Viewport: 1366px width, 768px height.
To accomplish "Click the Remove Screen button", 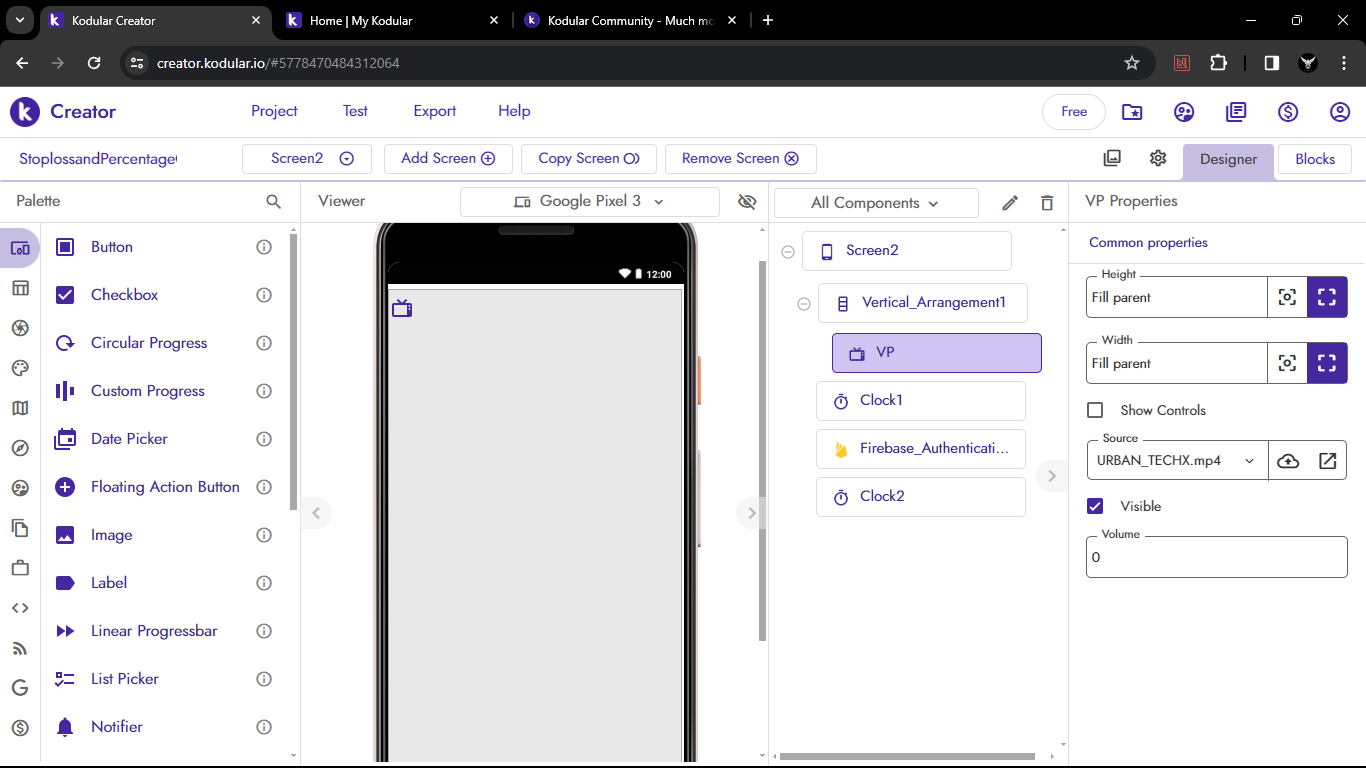I will click(x=740, y=158).
